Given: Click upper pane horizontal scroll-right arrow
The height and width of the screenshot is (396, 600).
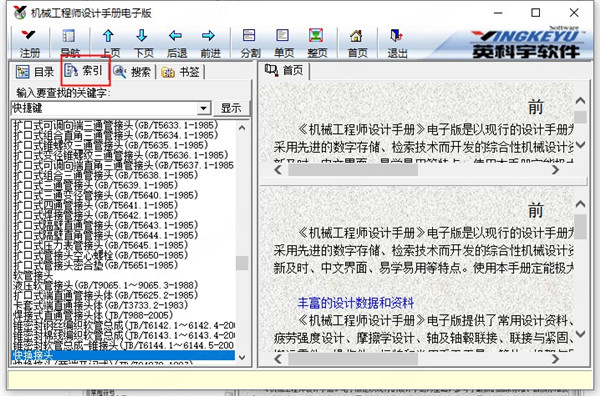Looking at the screenshot, I should pos(556,169).
